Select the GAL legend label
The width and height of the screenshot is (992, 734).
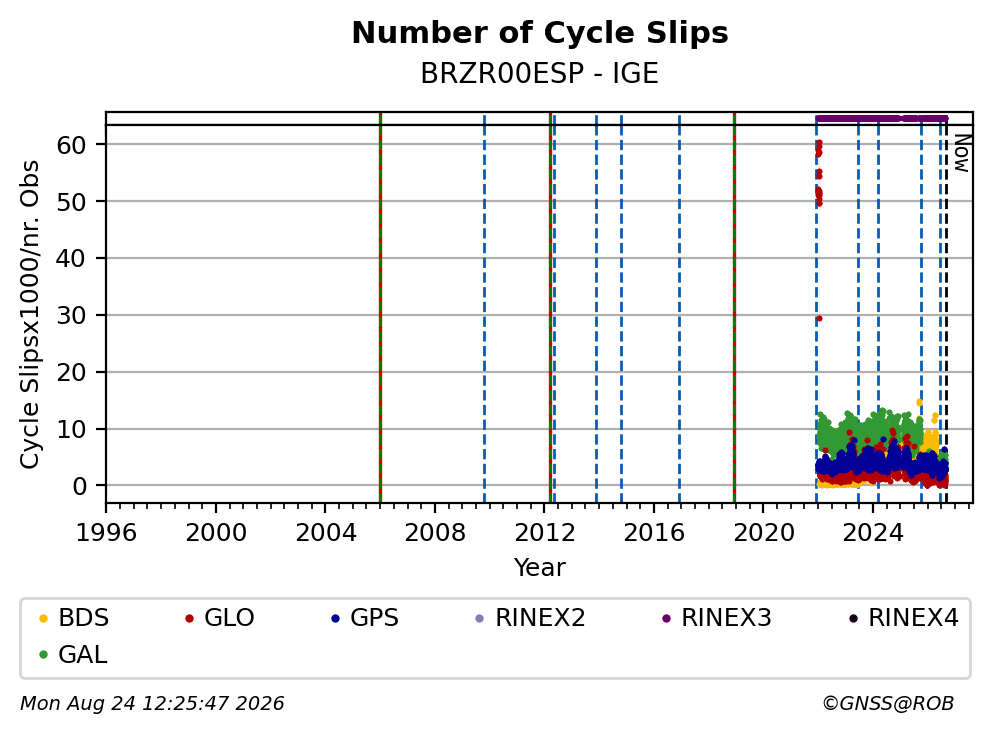click(x=83, y=655)
